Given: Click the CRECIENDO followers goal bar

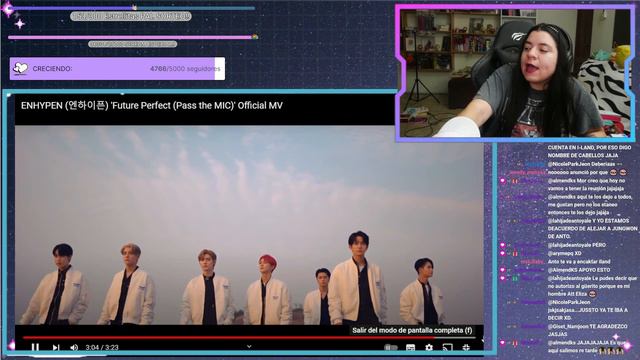Looking at the screenshot, I should (x=117, y=69).
